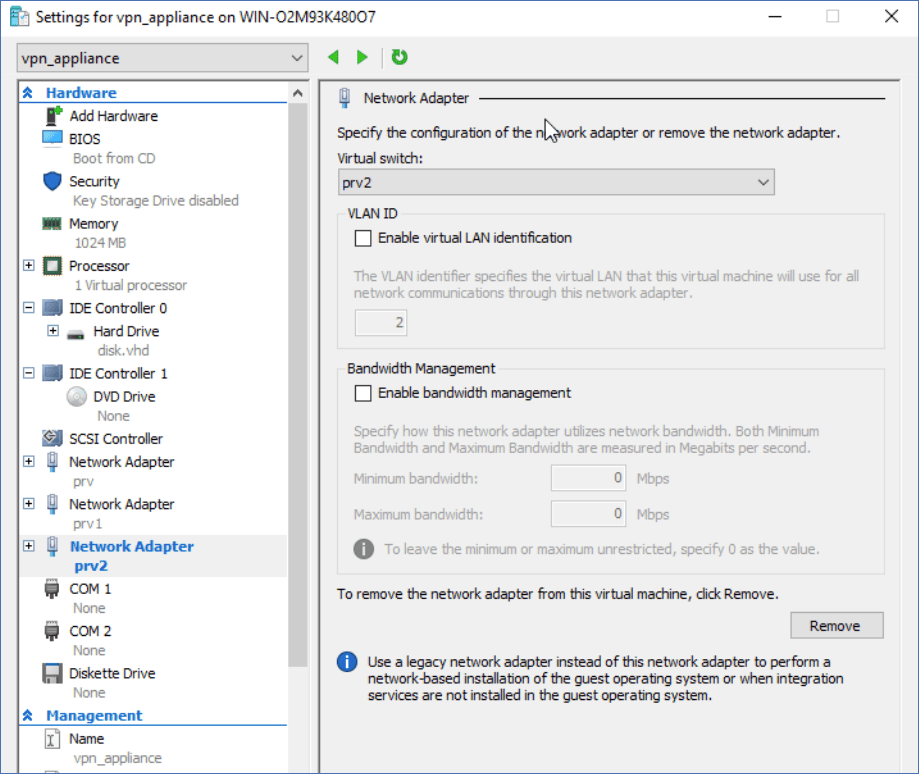
Task: Click the Diskette Drive floppy icon
Action: pyautogui.click(x=53, y=674)
